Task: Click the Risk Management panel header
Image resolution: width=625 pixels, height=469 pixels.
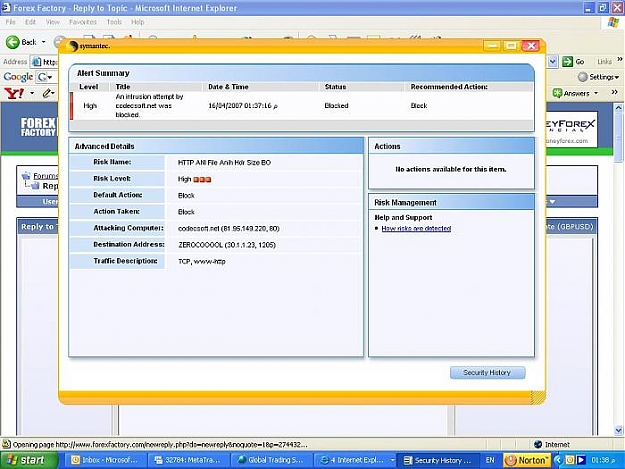Action: pyautogui.click(x=451, y=202)
